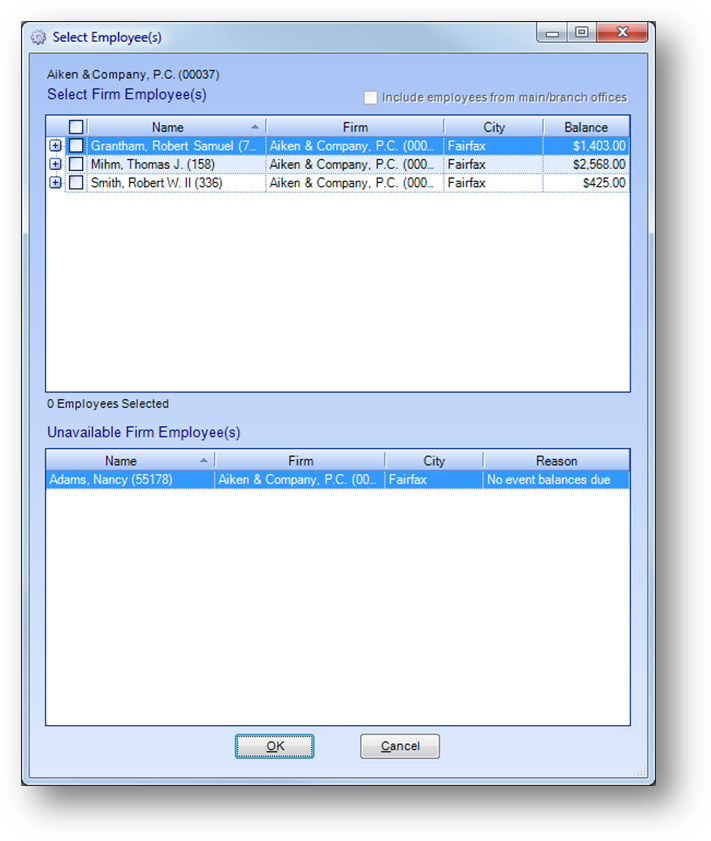Click Fairfax city cell in Smith row
This screenshot has height=841, width=711.
pos(493,183)
